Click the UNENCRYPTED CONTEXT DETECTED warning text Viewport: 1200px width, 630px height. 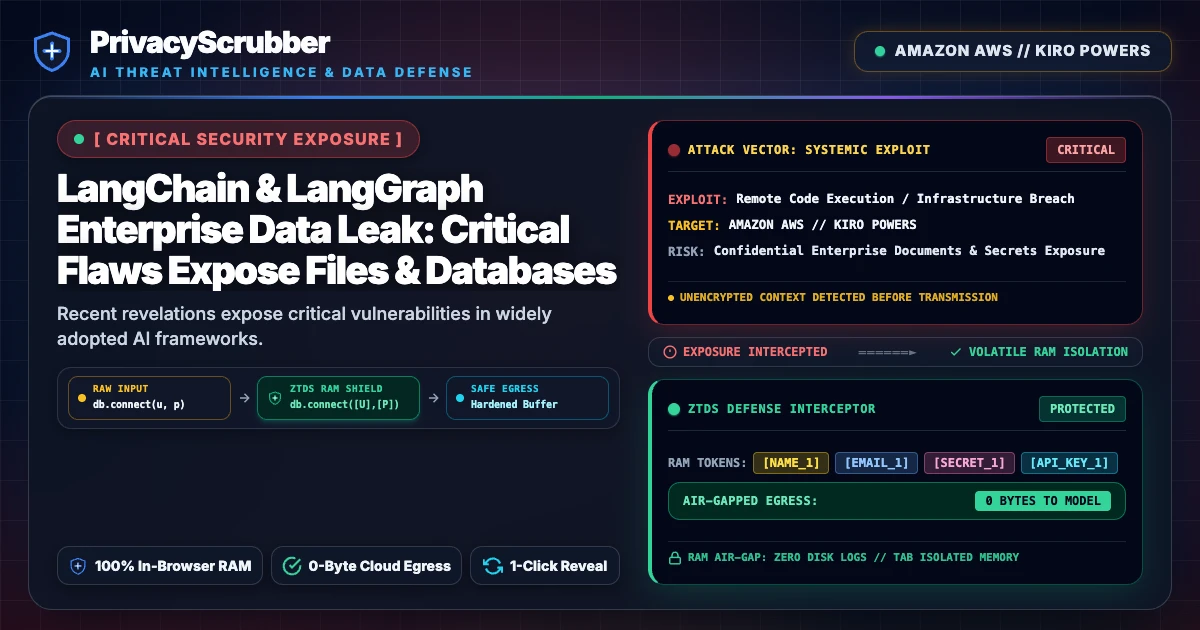point(838,297)
